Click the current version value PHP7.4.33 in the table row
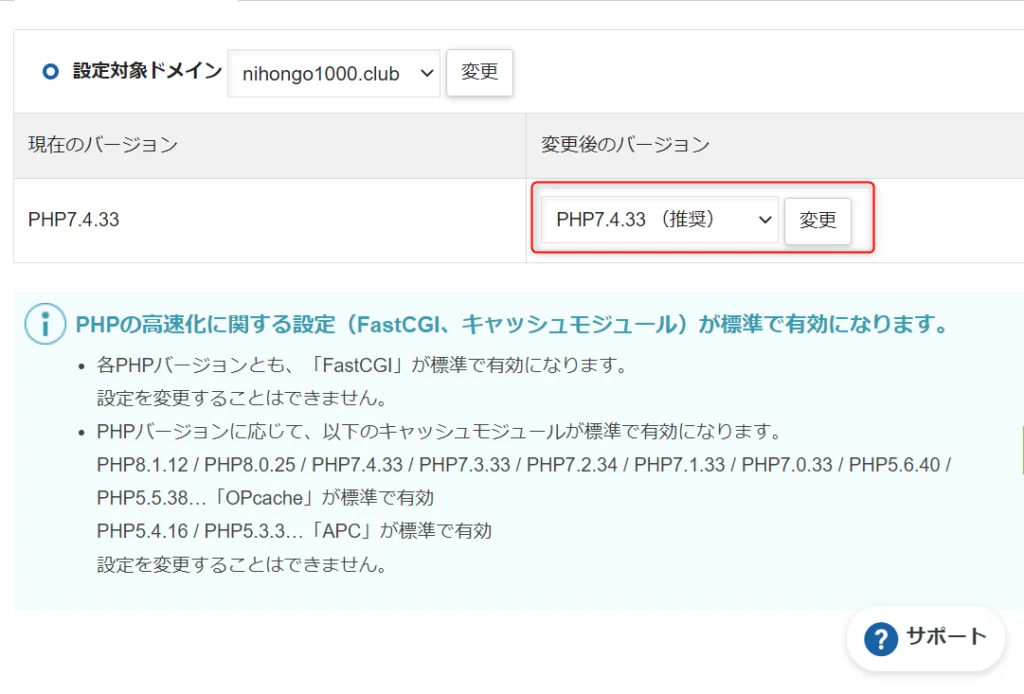 click(x=74, y=219)
